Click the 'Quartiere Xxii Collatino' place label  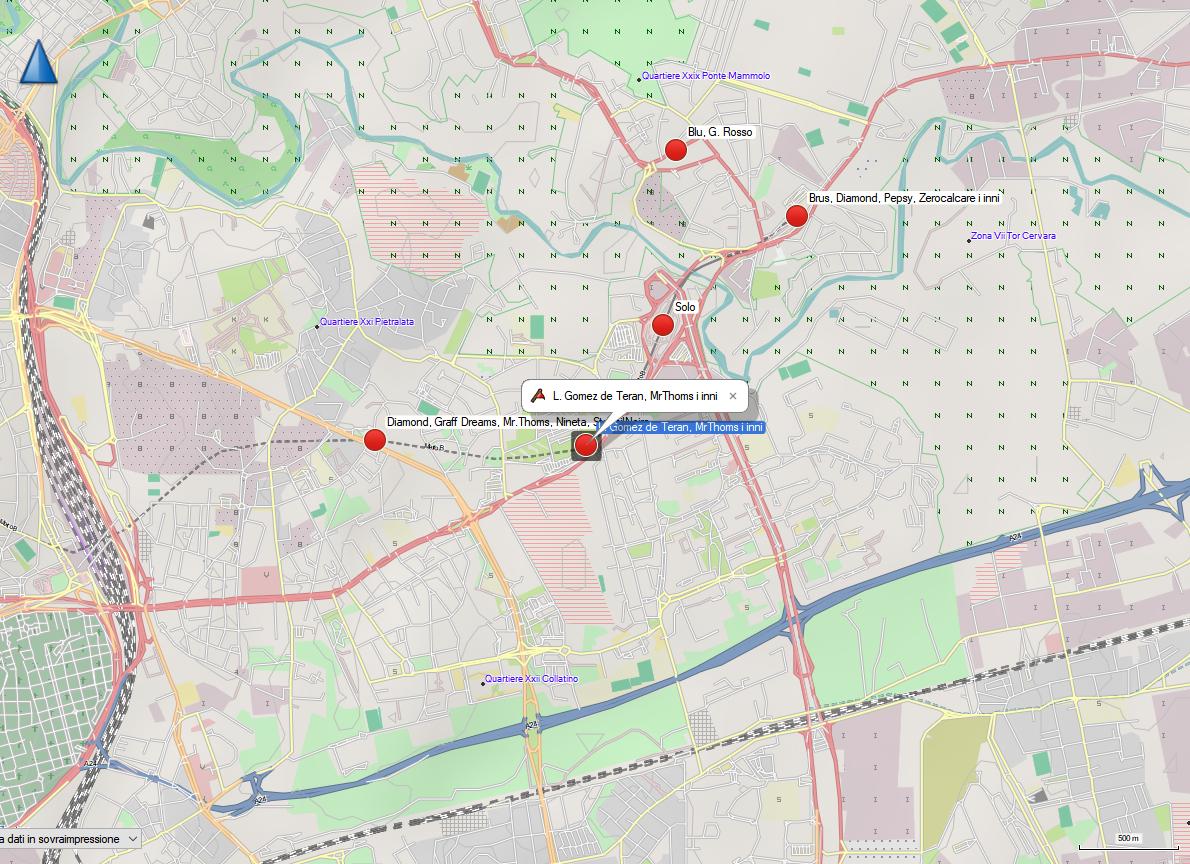(531, 680)
